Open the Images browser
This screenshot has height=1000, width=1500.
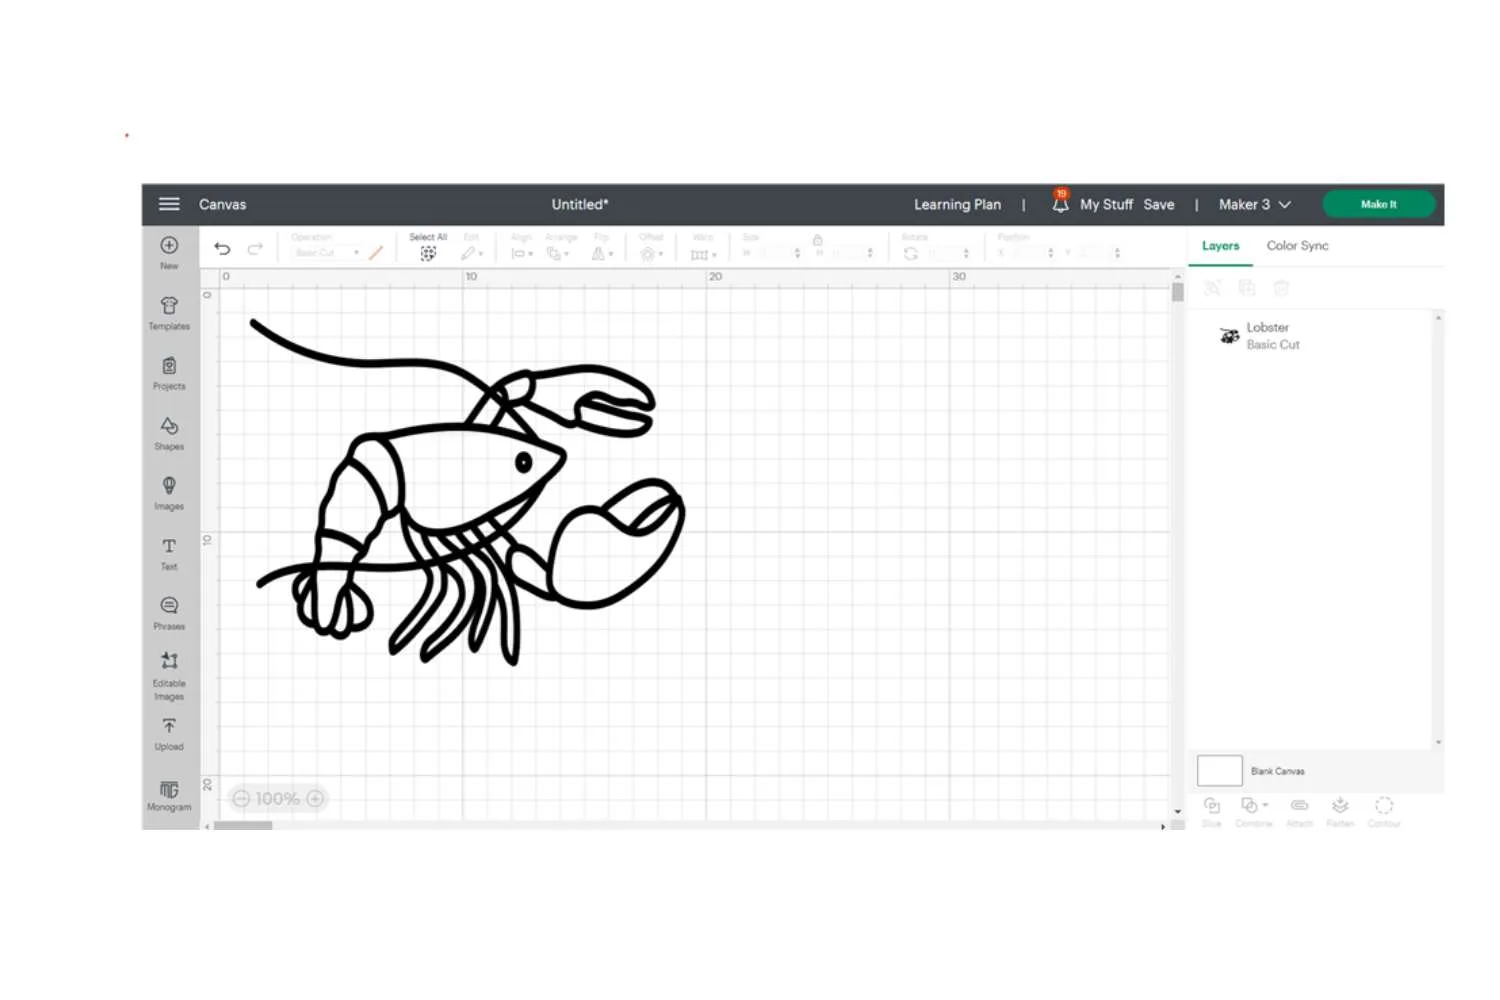point(168,492)
